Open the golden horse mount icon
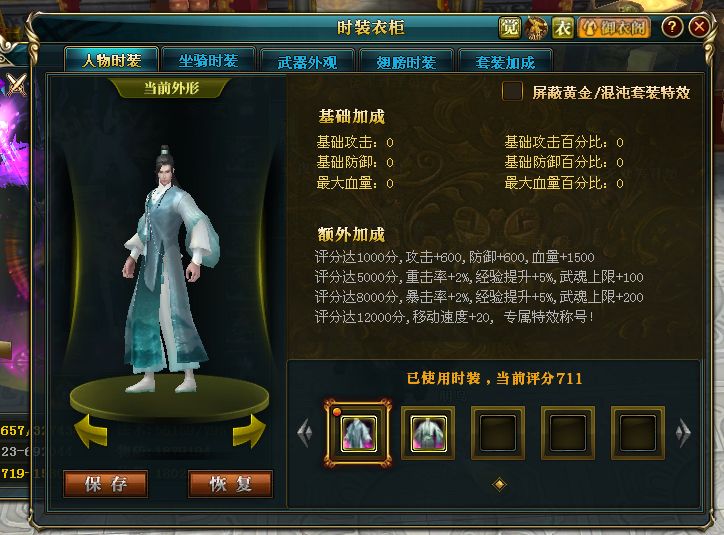The image size is (724, 535). pyautogui.click(x=536, y=28)
